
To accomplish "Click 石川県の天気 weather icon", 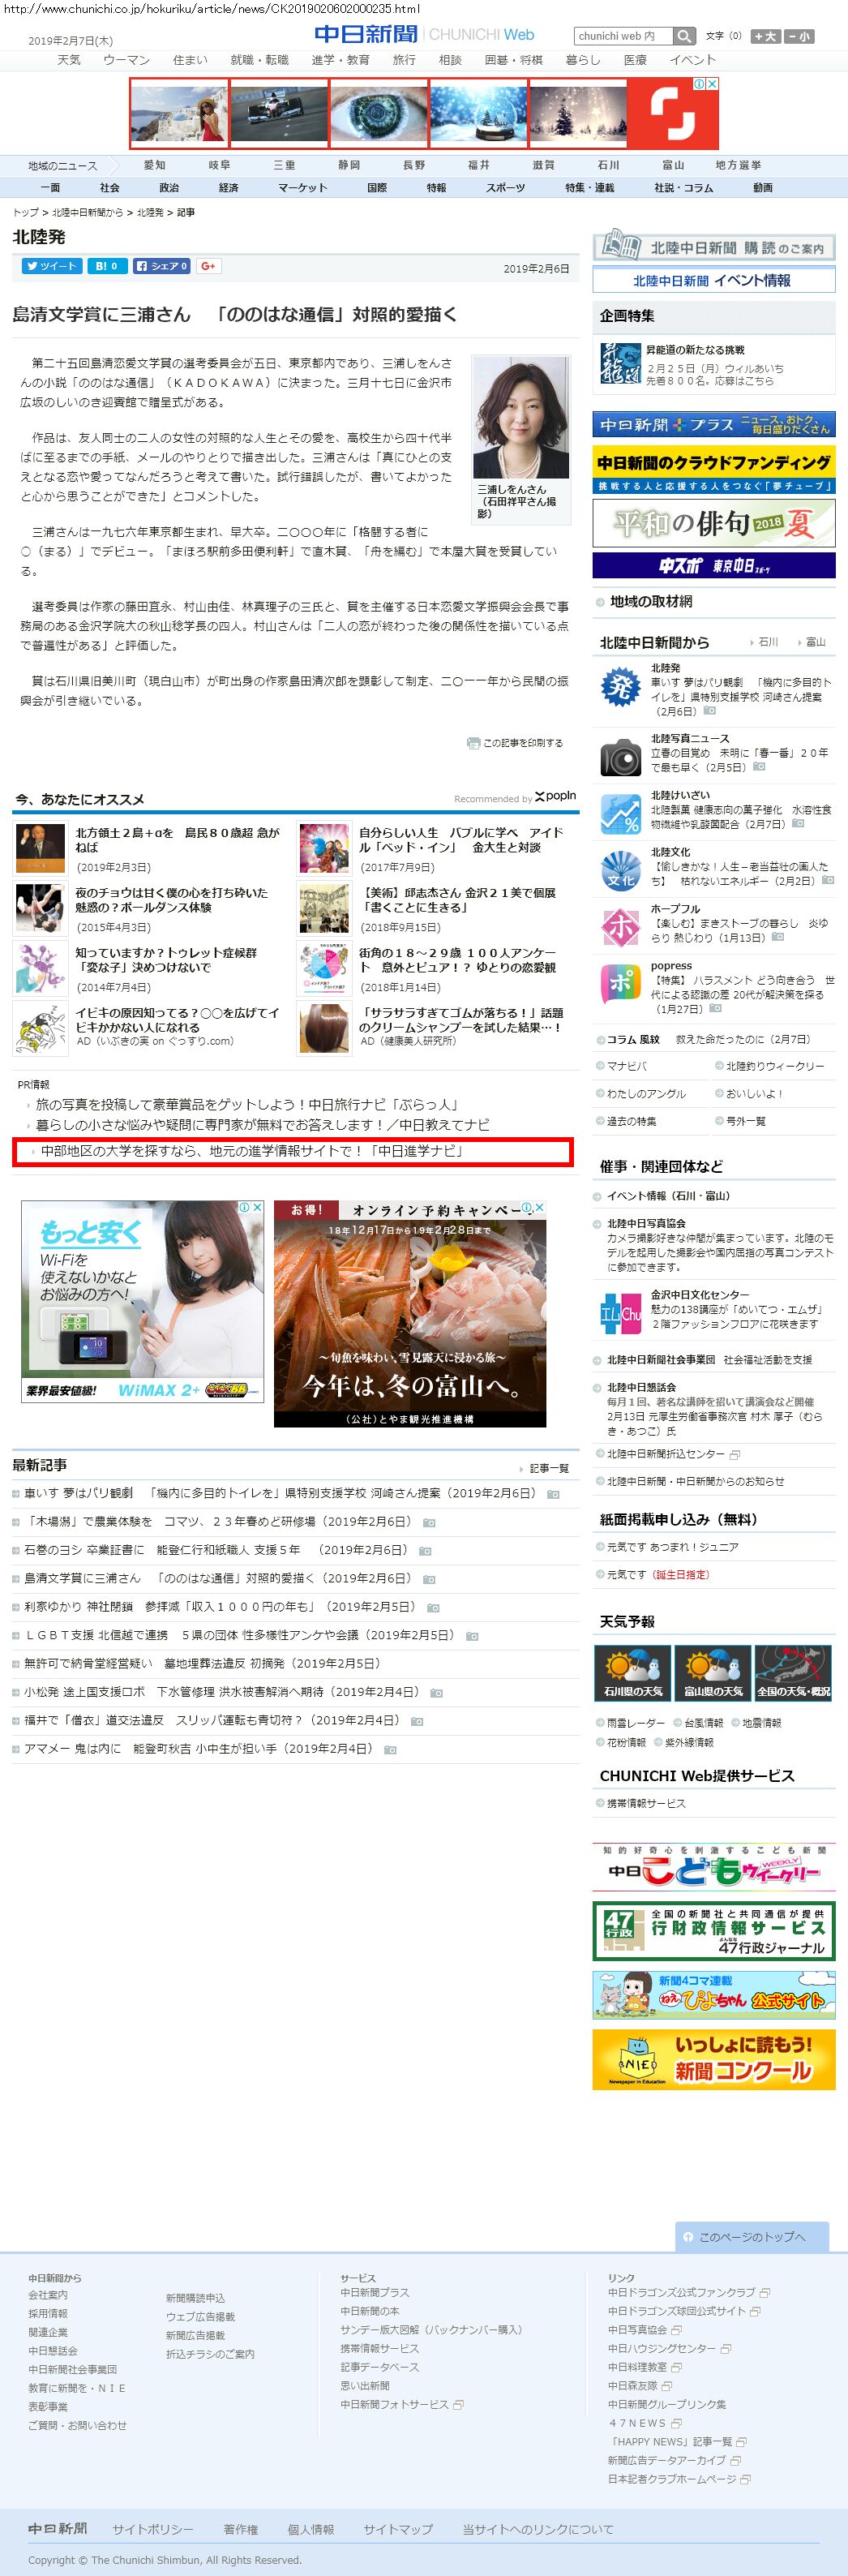I will (x=632, y=1672).
